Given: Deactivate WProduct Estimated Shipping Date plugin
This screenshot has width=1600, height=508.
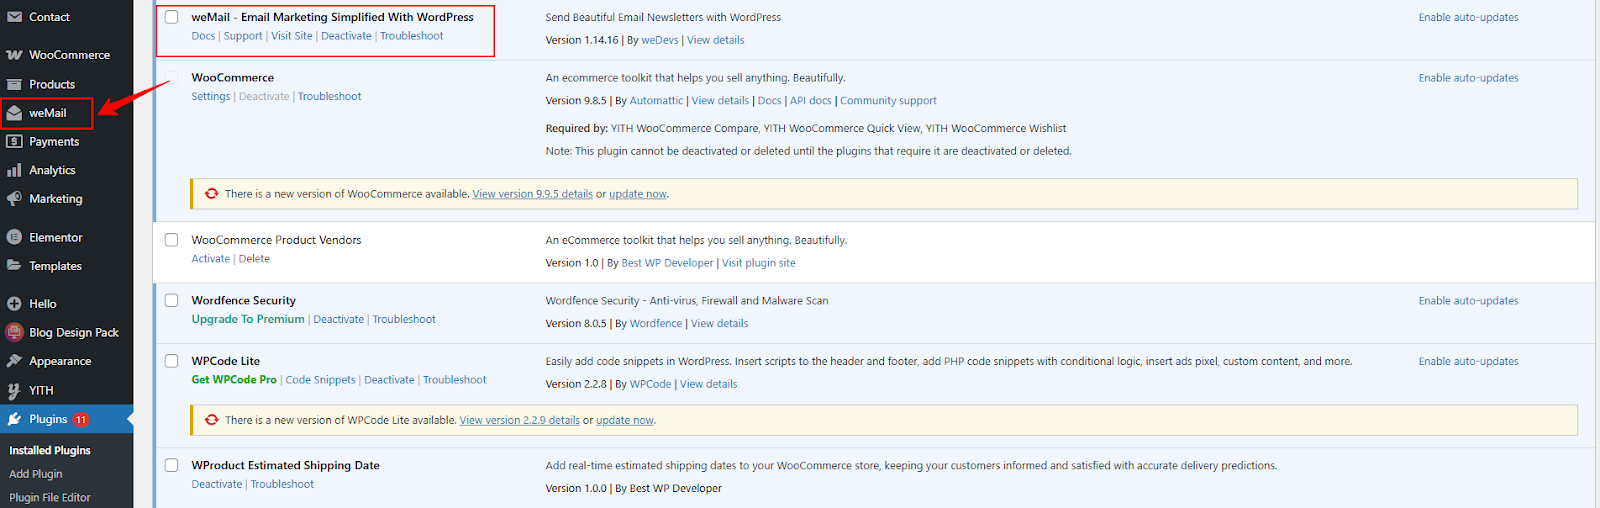Looking at the screenshot, I should point(217,484).
